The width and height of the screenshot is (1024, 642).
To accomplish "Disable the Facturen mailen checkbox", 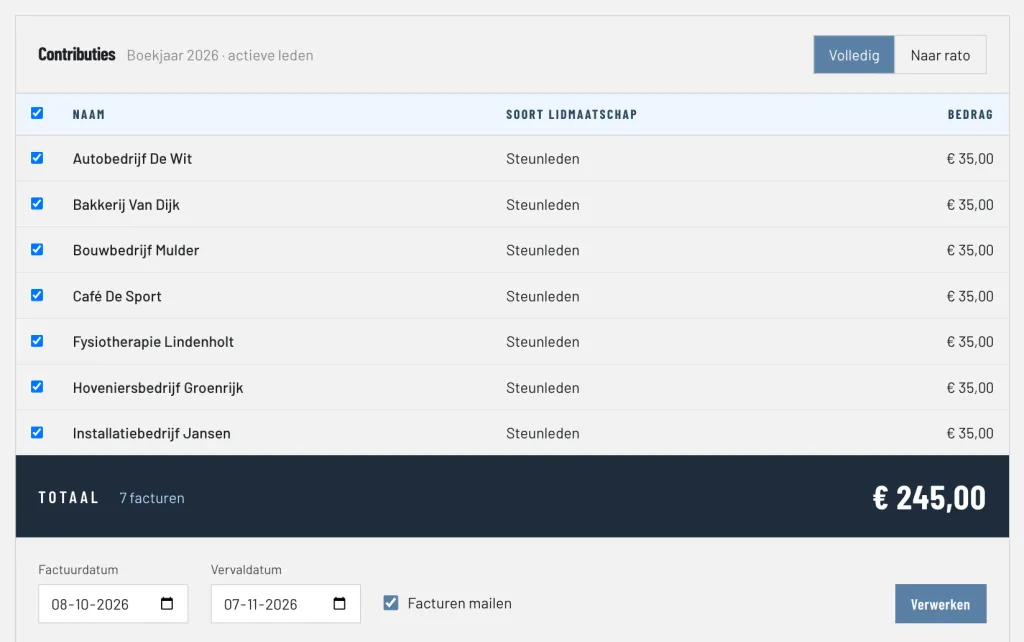I will (x=391, y=603).
